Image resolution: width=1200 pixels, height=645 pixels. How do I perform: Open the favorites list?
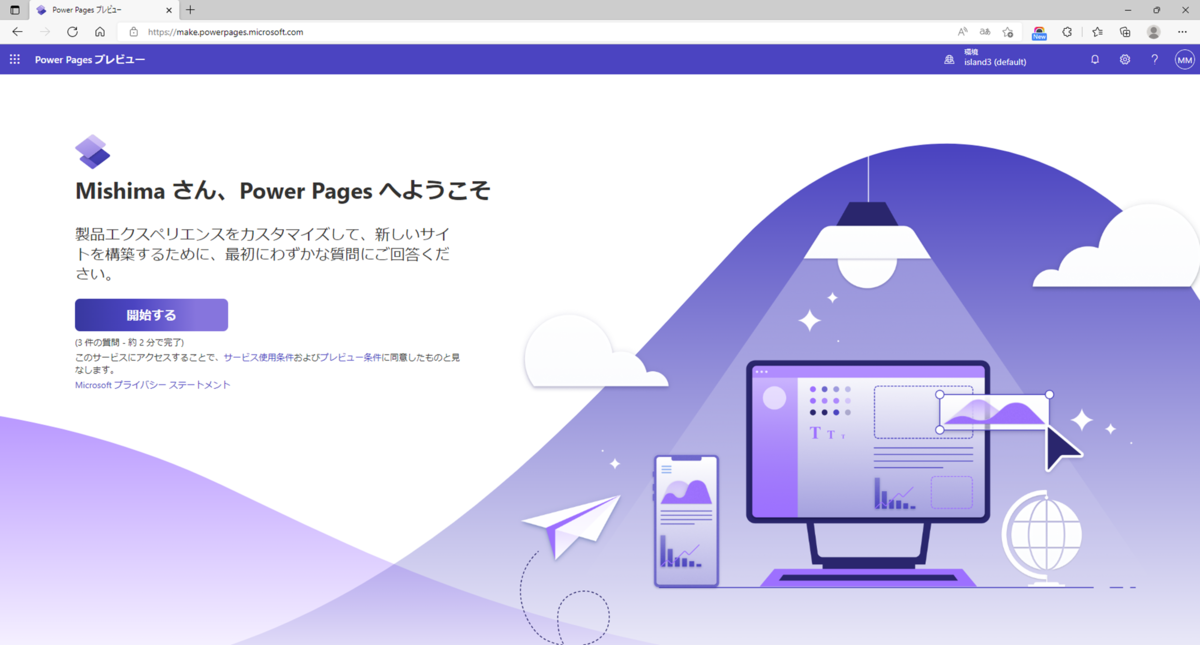coord(1097,32)
